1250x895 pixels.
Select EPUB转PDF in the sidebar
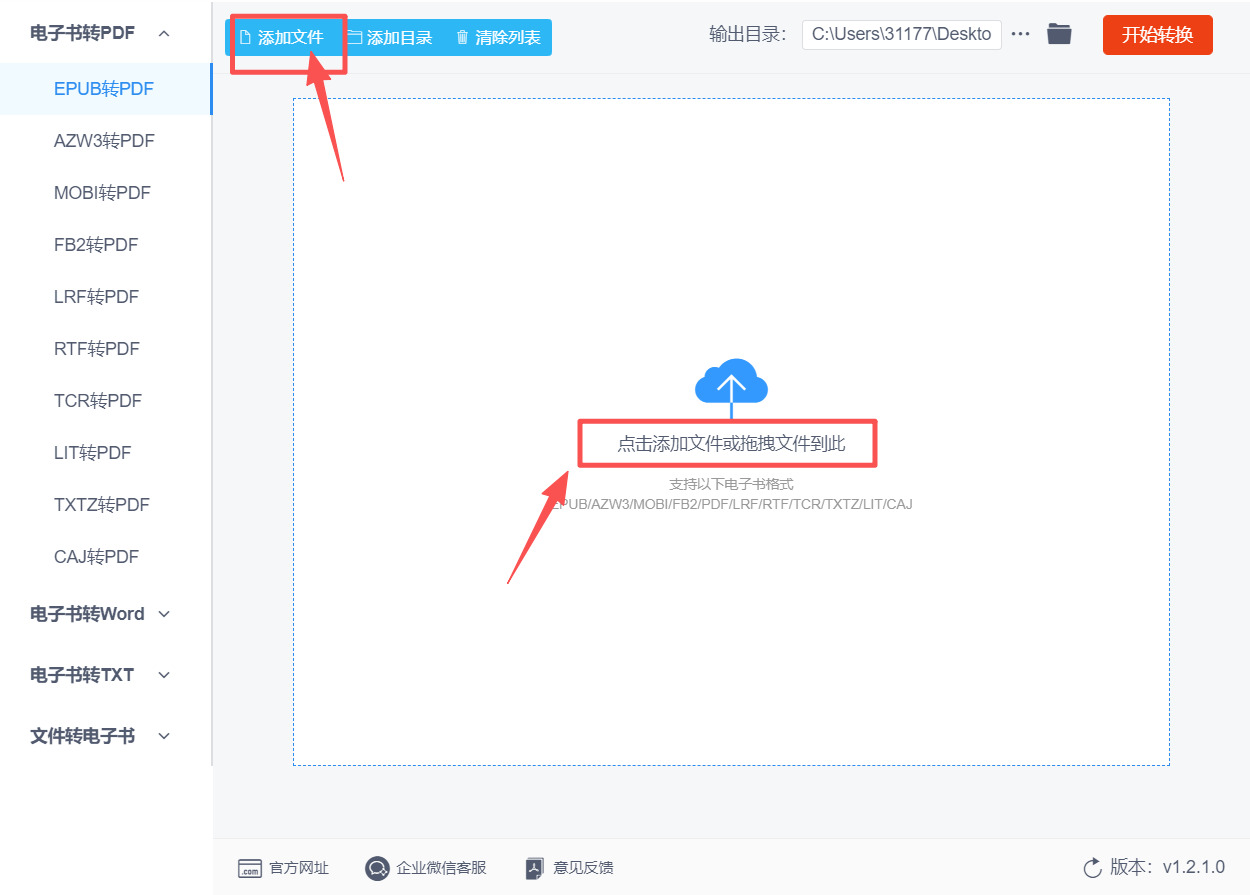pyautogui.click(x=105, y=89)
